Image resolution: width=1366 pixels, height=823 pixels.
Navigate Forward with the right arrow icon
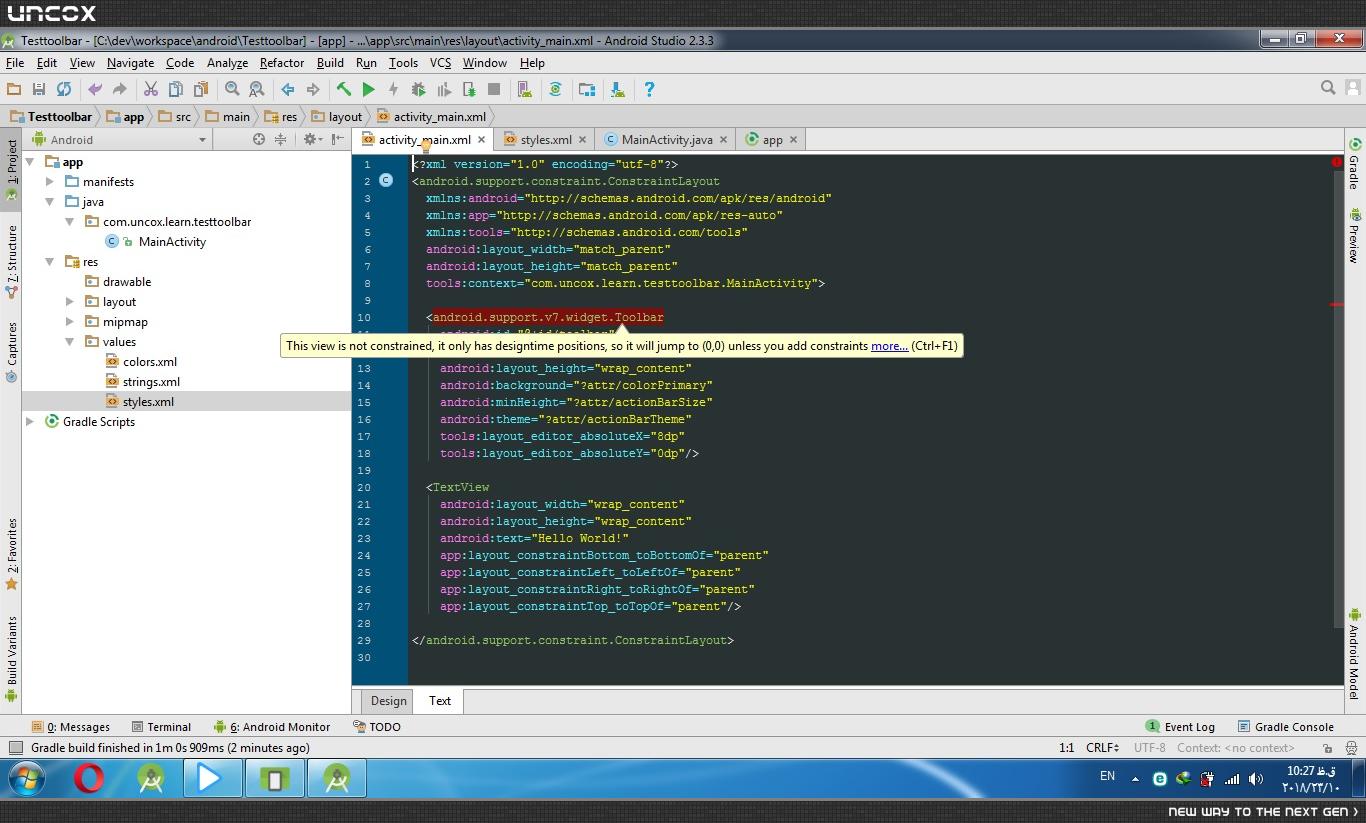click(x=313, y=89)
